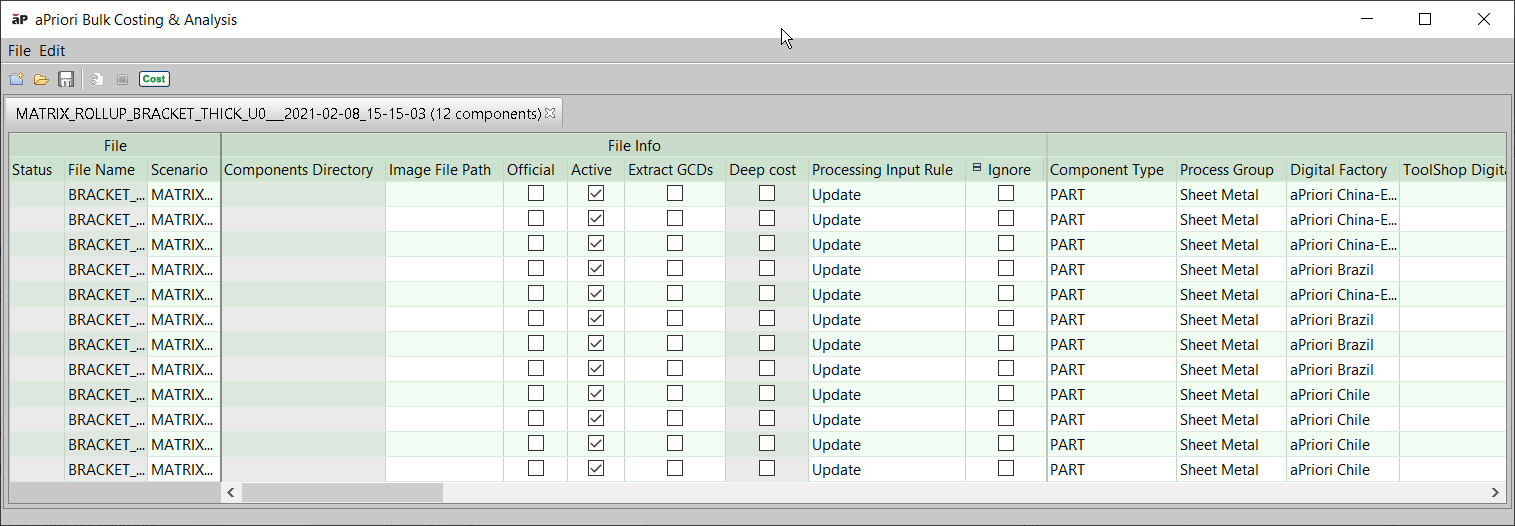
Task: Open the File menu
Action: 19,51
